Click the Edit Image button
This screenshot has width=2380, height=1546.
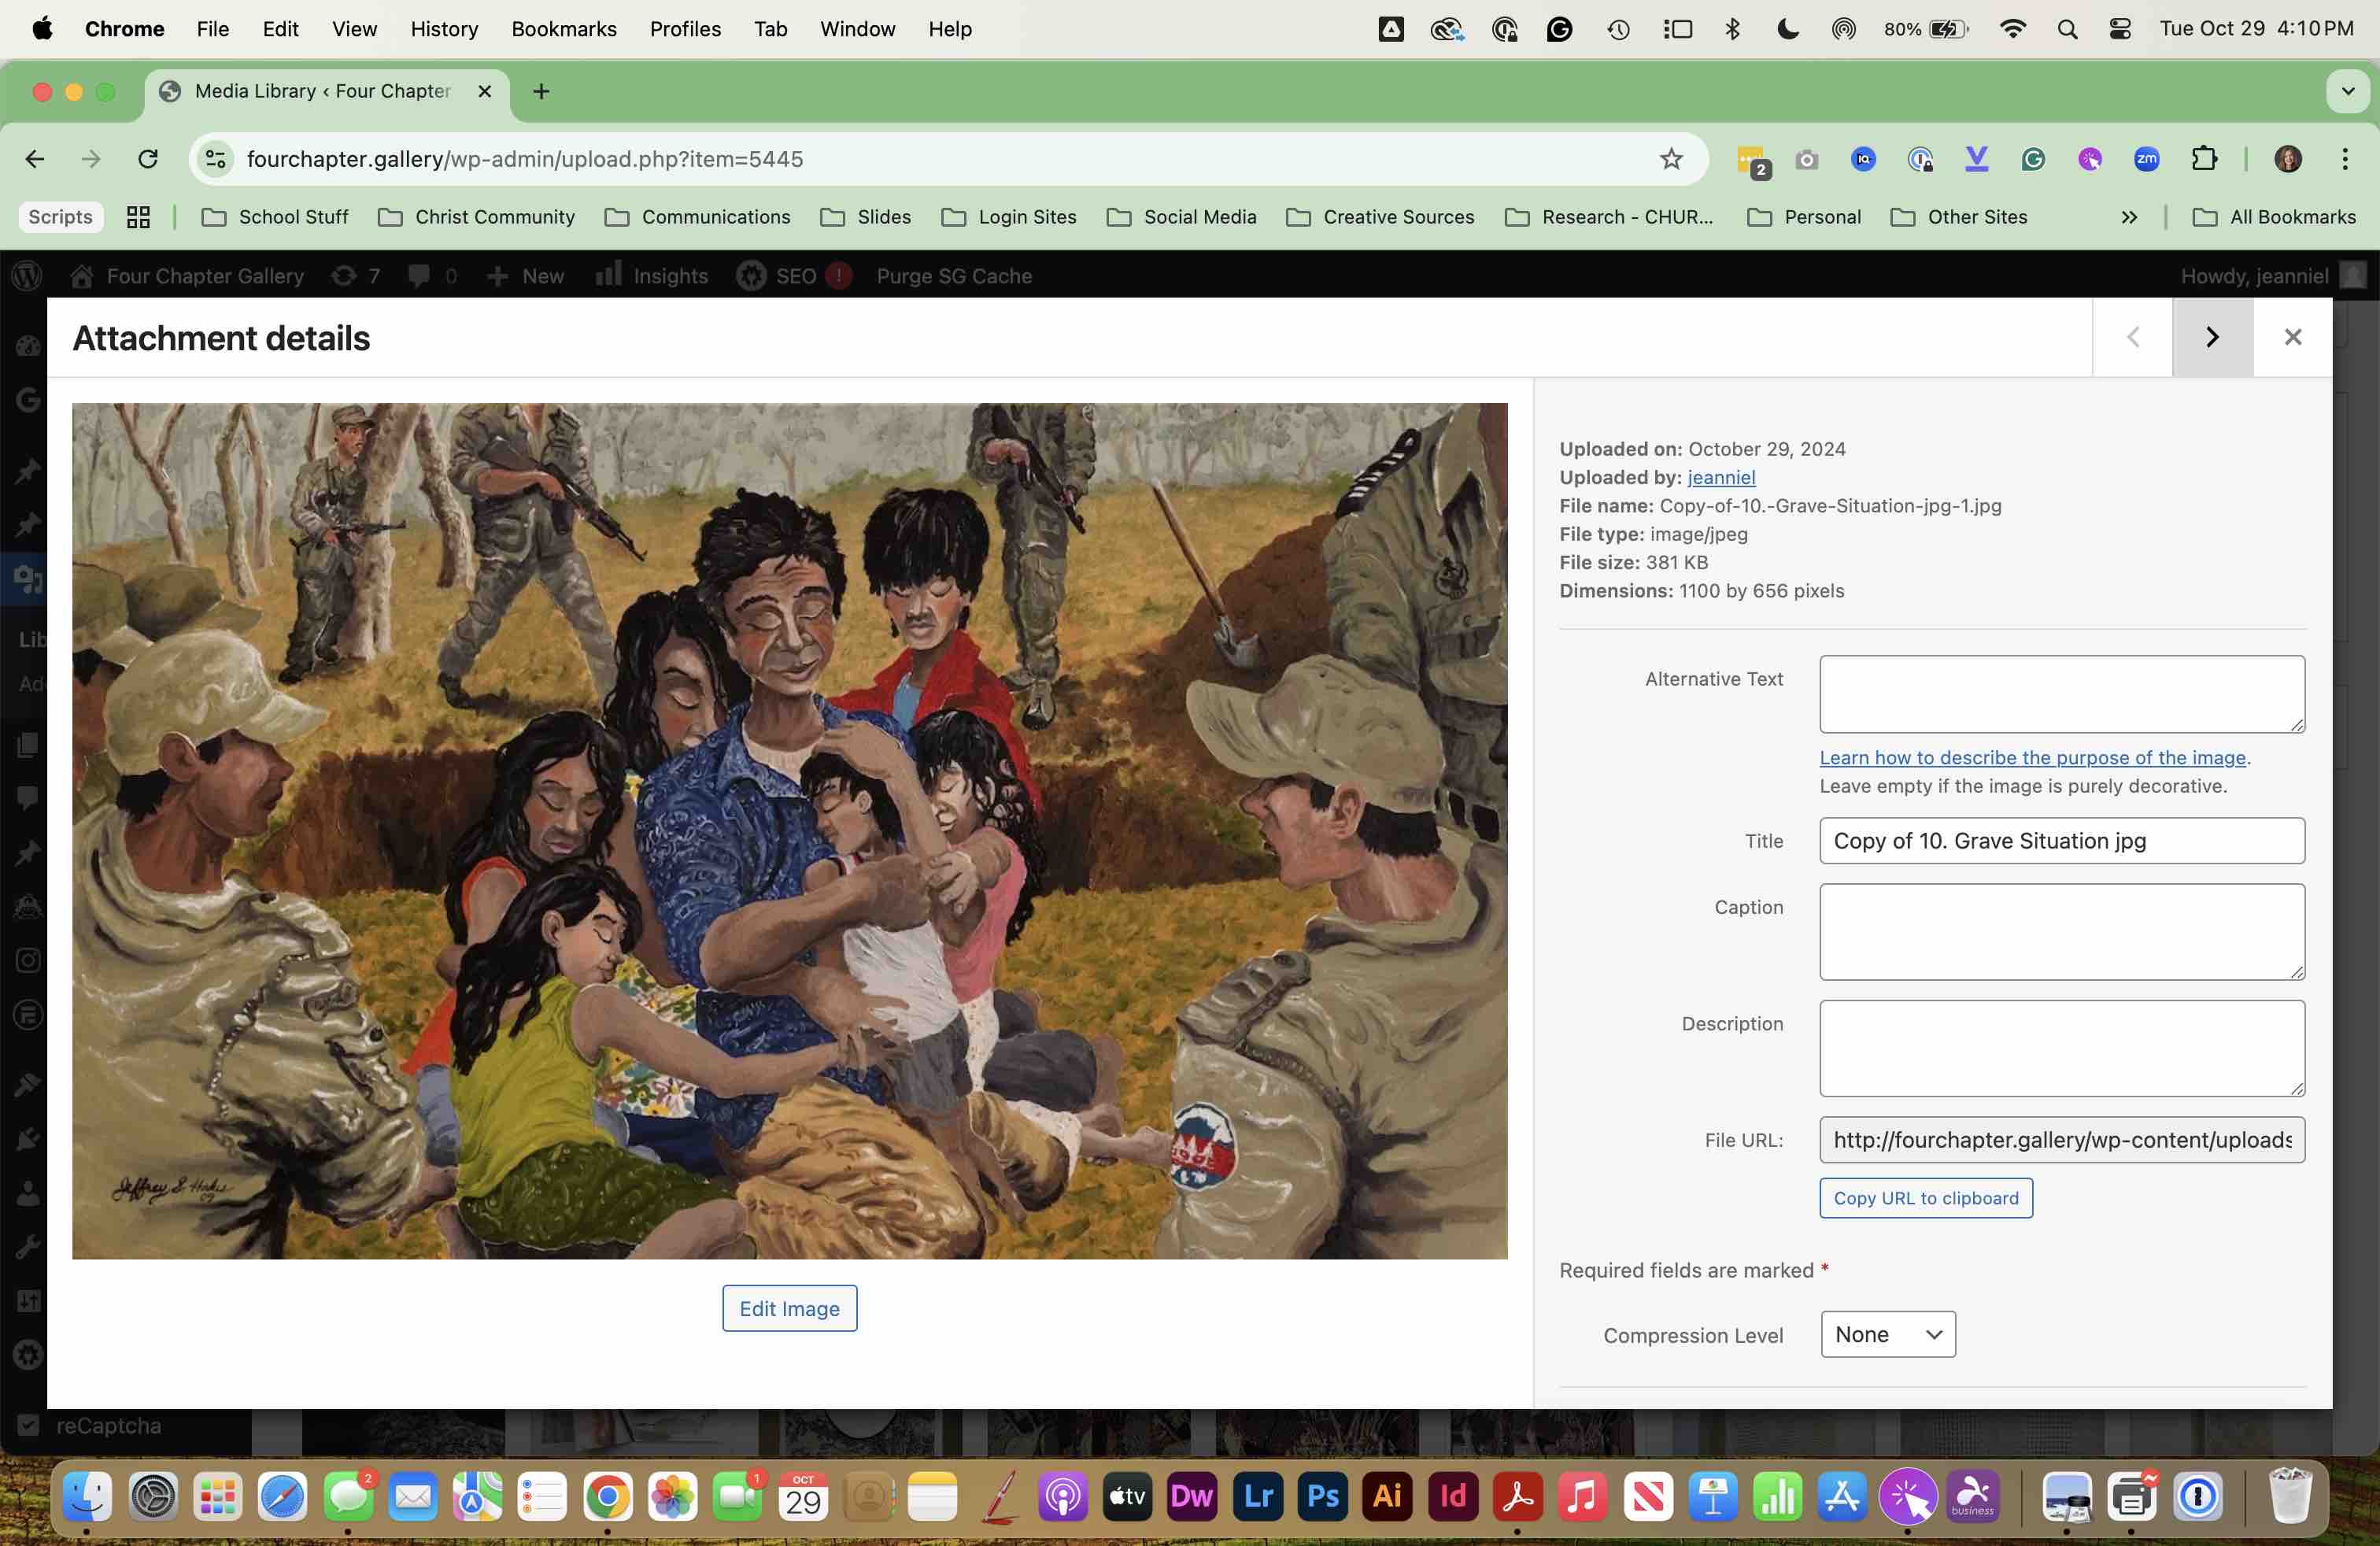click(789, 1308)
